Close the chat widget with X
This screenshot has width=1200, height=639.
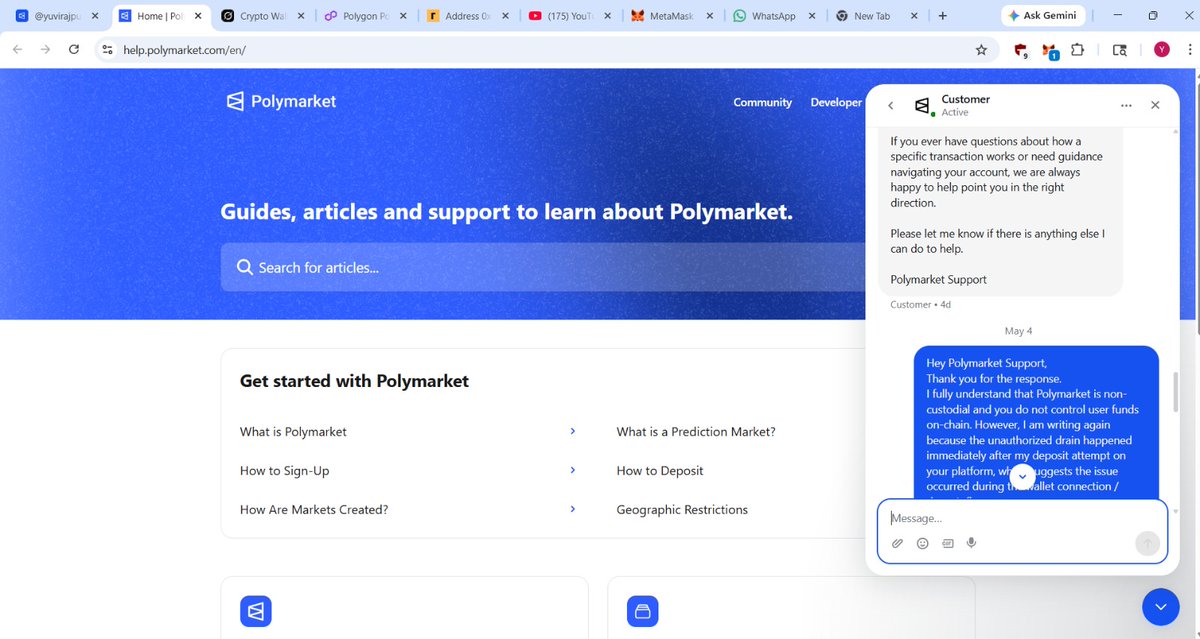click(x=1155, y=105)
